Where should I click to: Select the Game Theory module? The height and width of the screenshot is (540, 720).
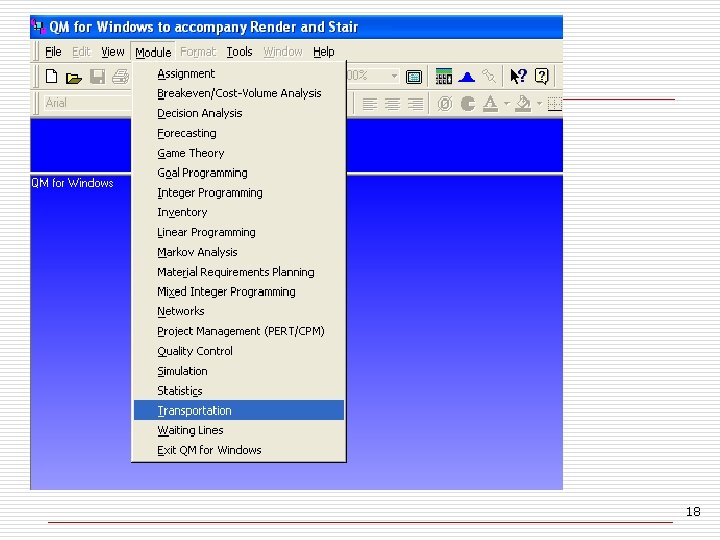[239, 153]
